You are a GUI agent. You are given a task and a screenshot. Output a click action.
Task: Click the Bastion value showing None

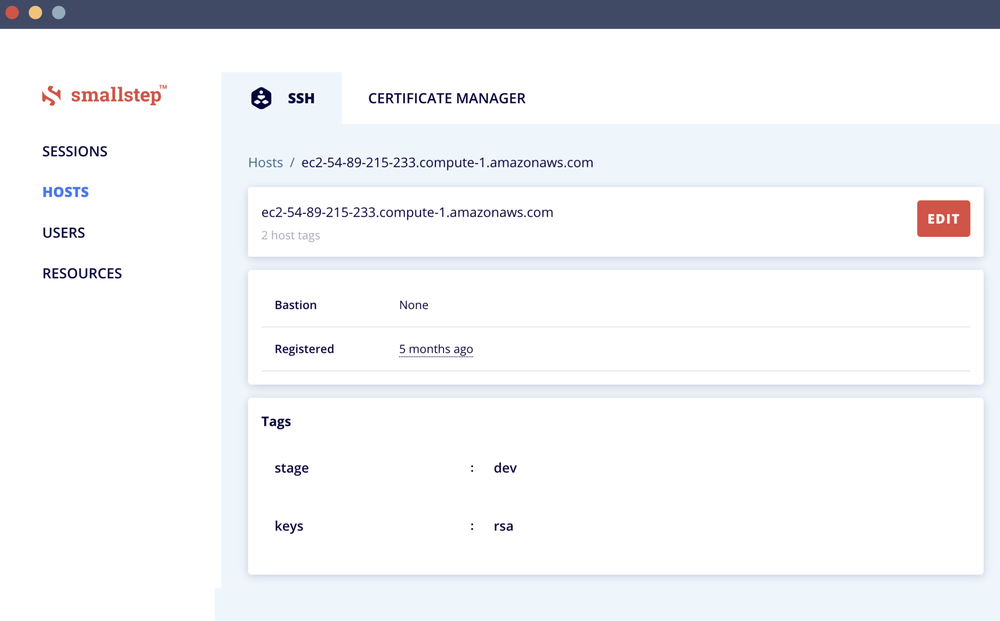coord(413,305)
